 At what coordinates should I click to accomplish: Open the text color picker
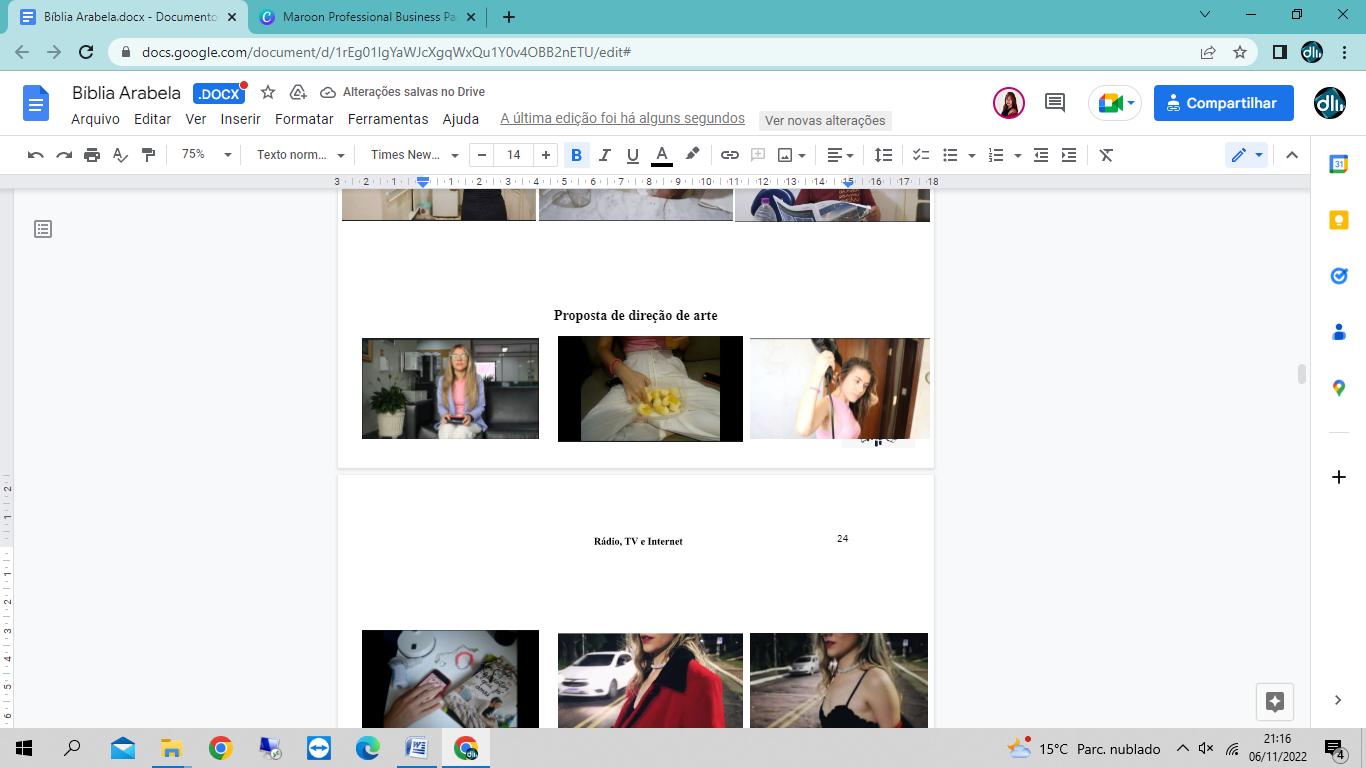pos(661,155)
